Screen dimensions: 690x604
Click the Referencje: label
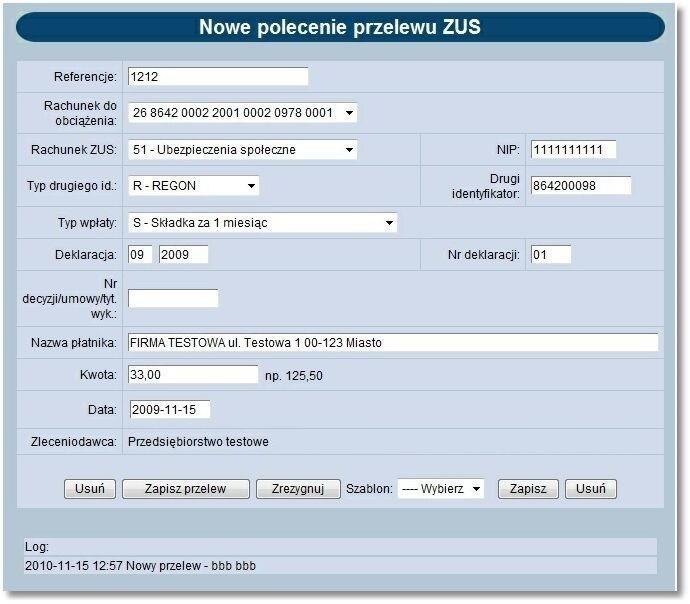point(85,77)
